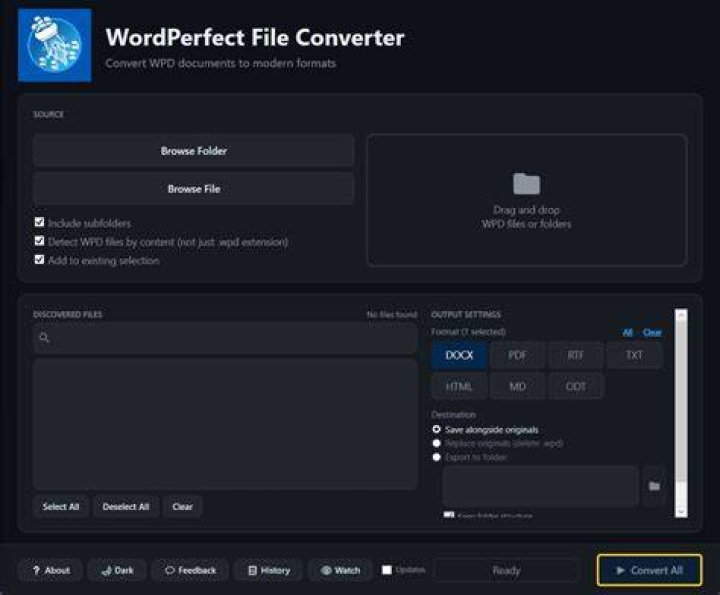Click Select All button
Viewport: 720px width, 595px height.
pyautogui.click(x=61, y=506)
